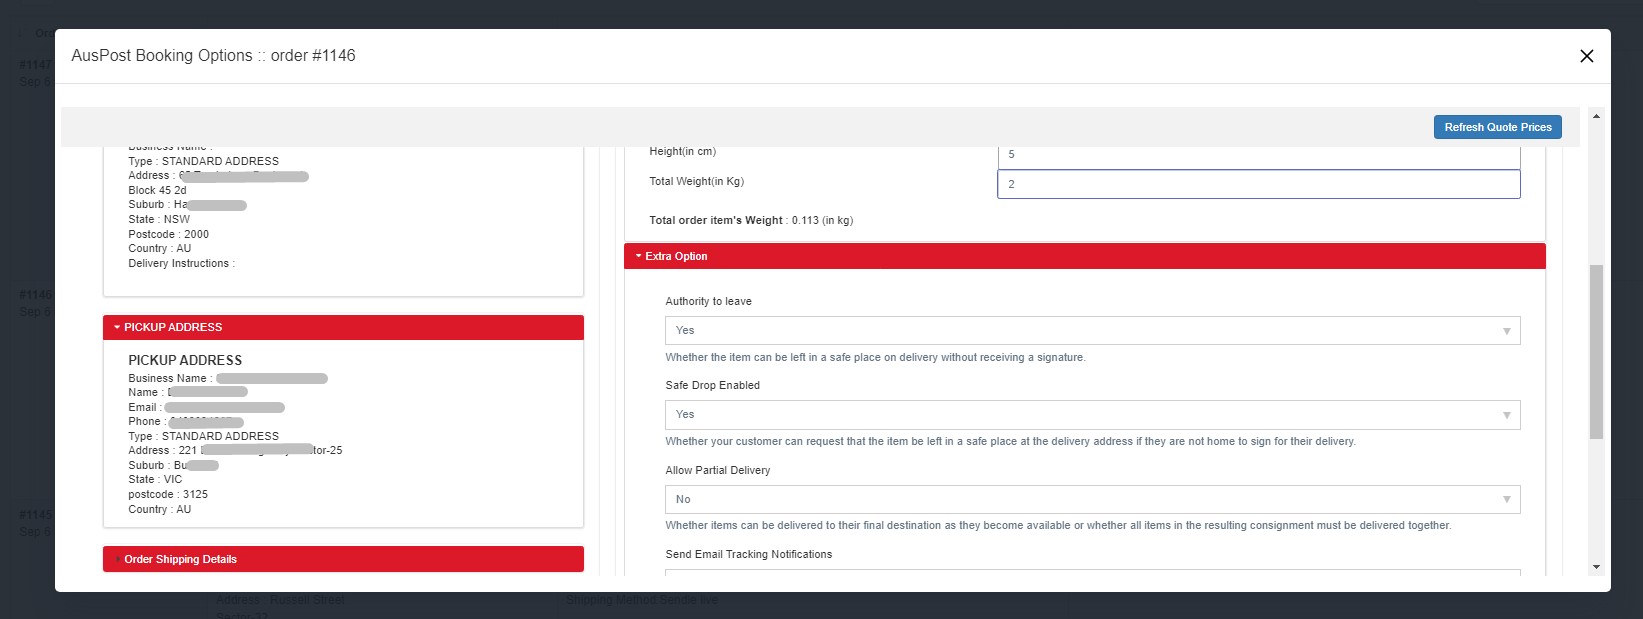Screen dimensions: 1643x619
Task: Close the AusPost Booking Options dialog
Action: [x=1586, y=56]
